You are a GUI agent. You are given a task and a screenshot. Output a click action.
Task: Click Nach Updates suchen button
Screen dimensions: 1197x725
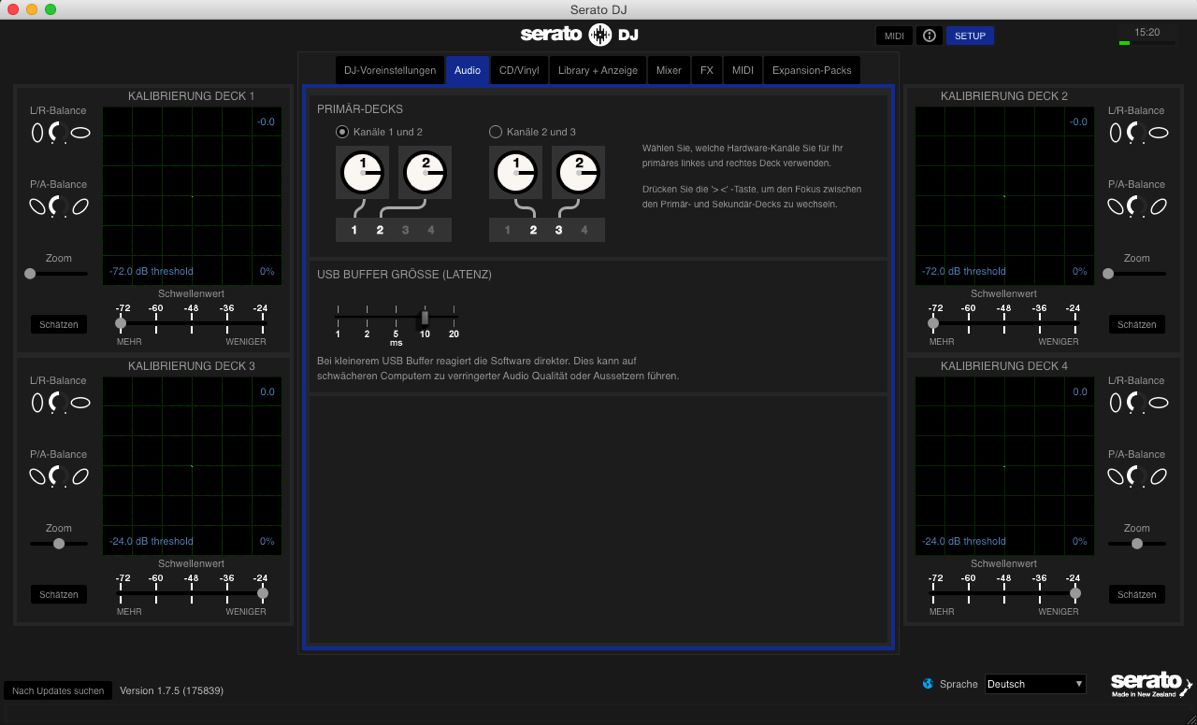coord(58,691)
